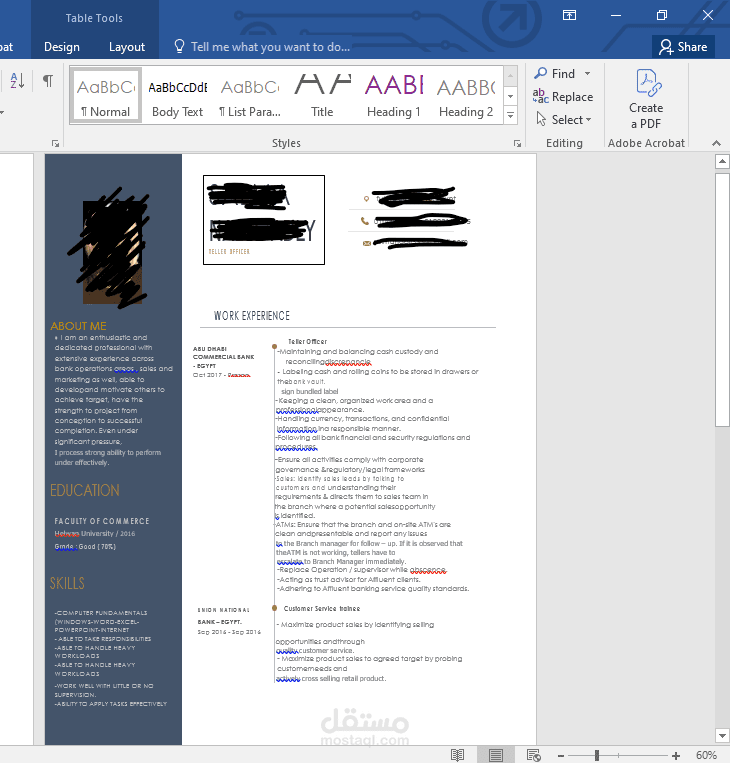Open the Select dropdown
The height and width of the screenshot is (763, 730).
[x=564, y=119]
